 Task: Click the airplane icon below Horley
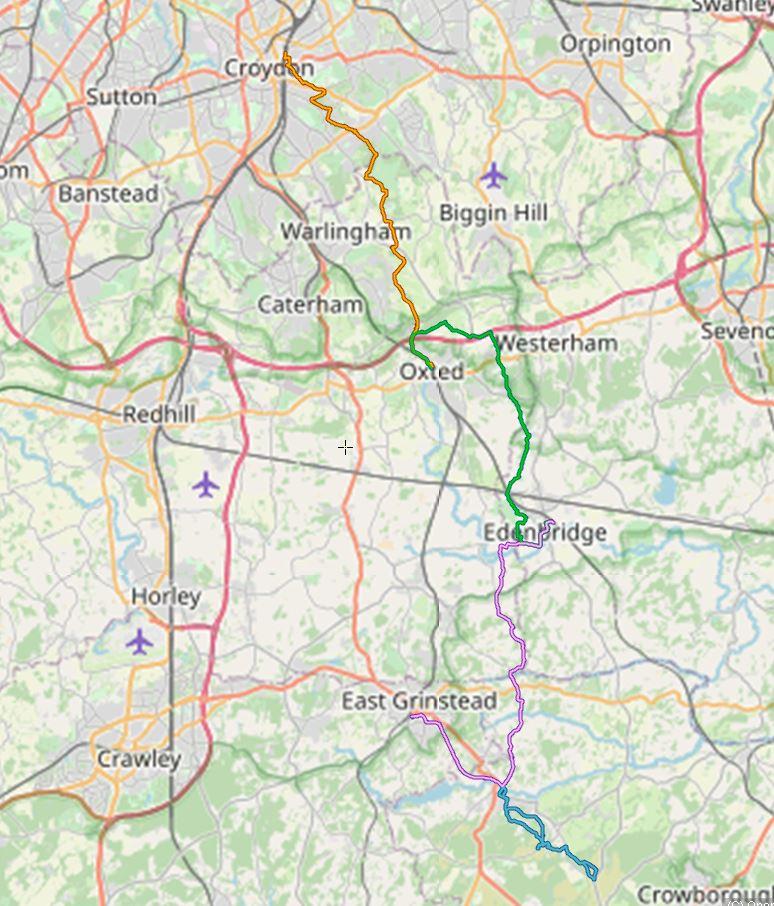(x=139, y=641)
